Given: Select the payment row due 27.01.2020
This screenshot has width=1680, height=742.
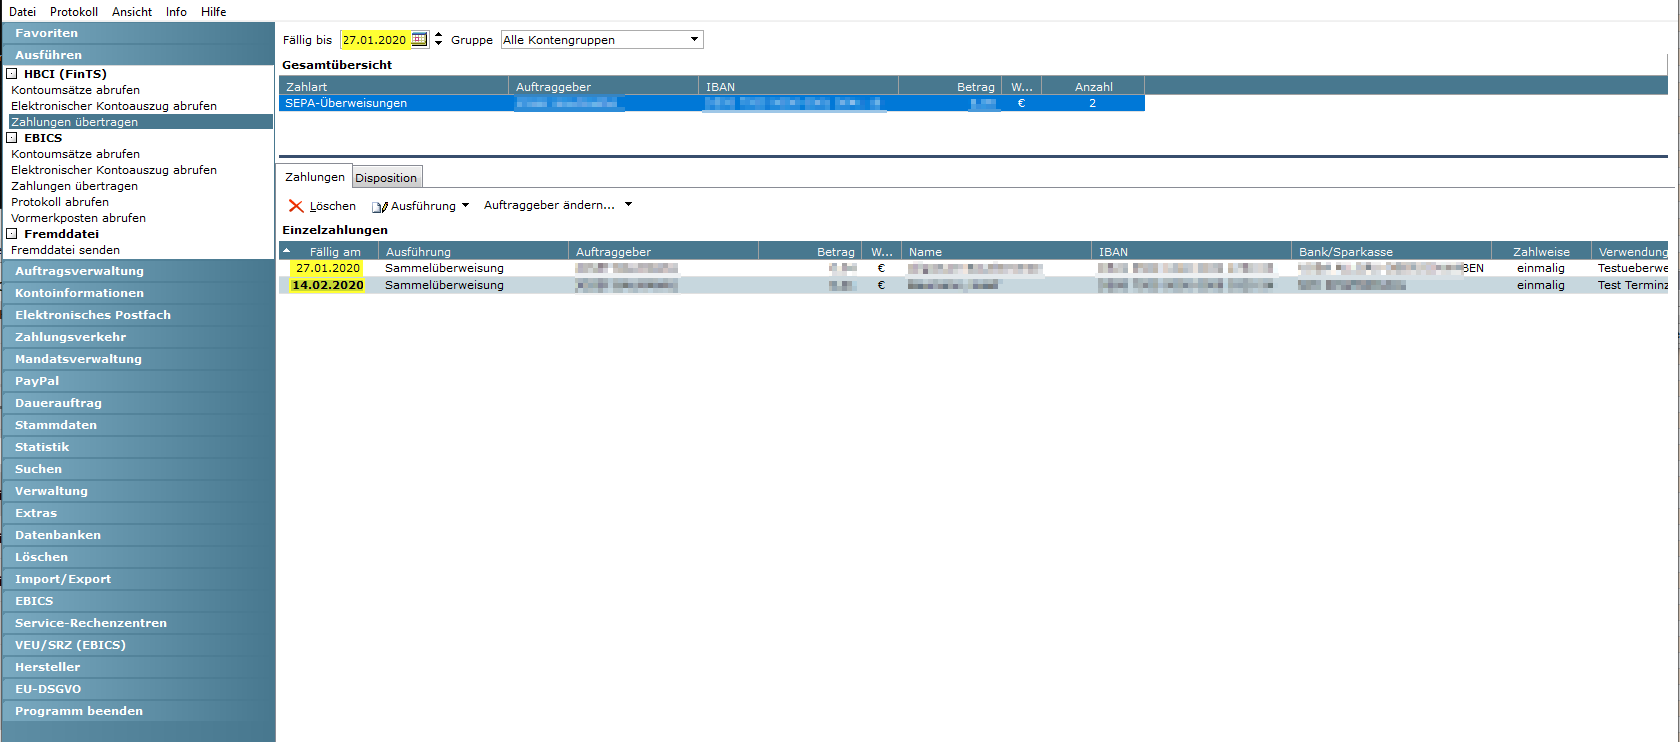Looking at the screenshot, I should coord(975,268).
